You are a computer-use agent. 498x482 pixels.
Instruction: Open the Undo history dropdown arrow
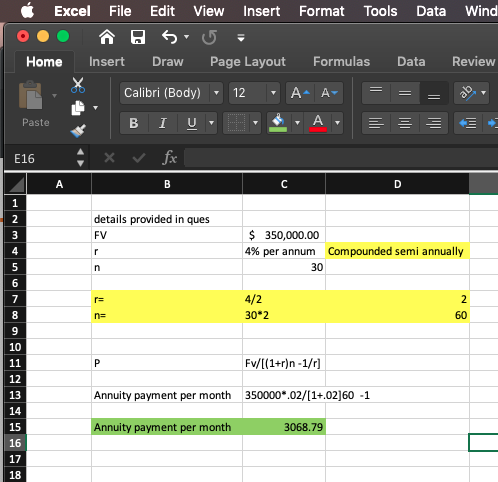pos(186,37)
